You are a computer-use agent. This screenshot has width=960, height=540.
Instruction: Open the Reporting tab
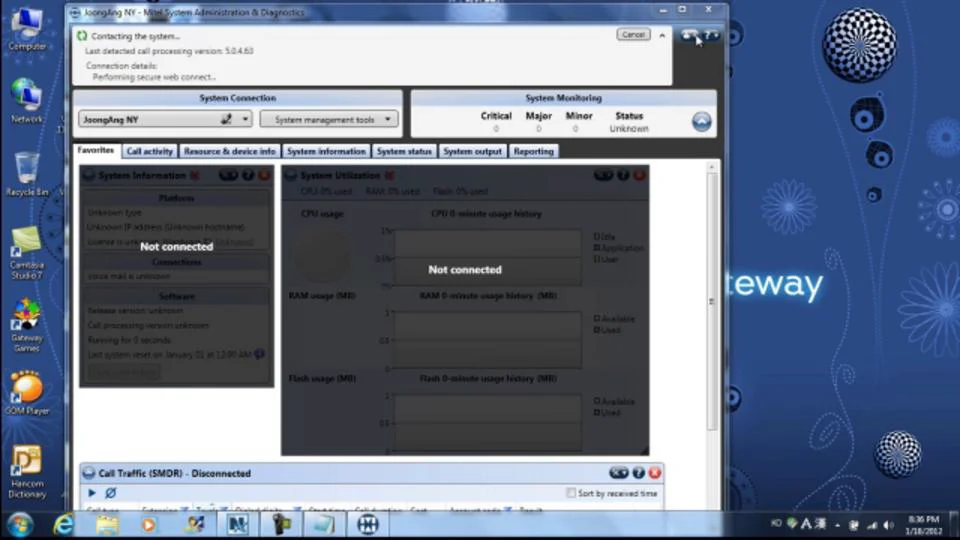[x=533, y=151]
